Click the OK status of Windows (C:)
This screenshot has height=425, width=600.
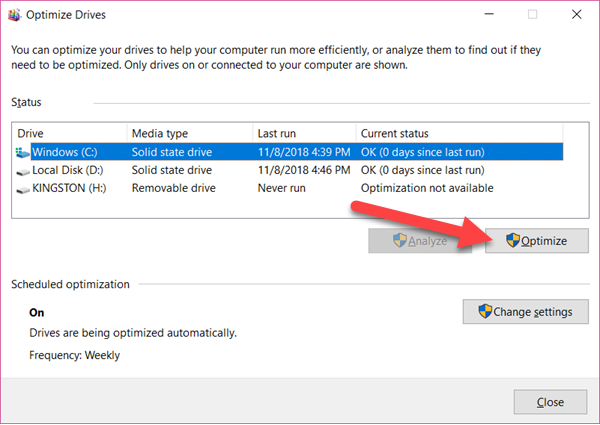click(423, 152)
